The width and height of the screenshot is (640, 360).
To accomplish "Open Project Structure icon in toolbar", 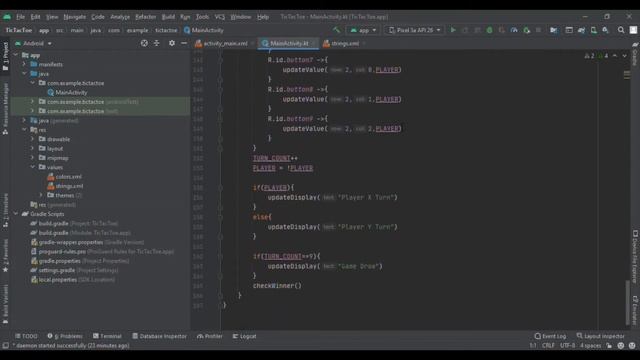I will pyautogui.click(x=553, y=30).
